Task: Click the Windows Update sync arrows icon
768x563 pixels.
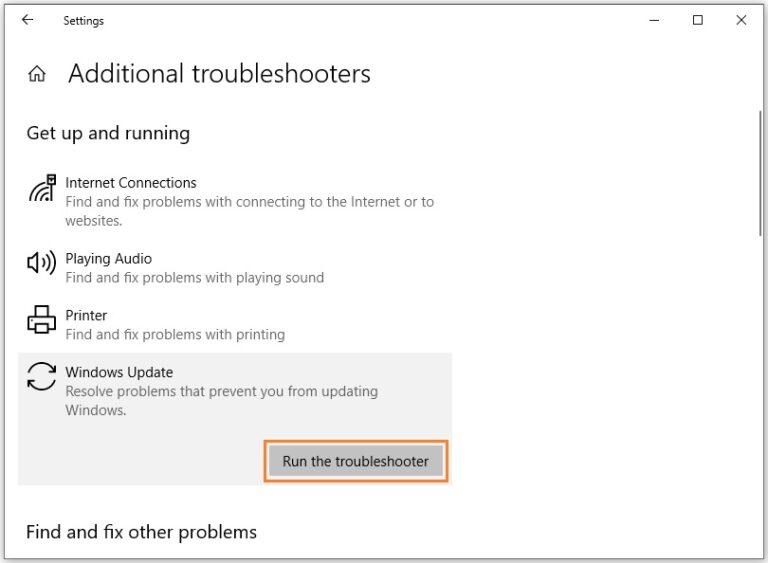Action: (x=41, y=377)
